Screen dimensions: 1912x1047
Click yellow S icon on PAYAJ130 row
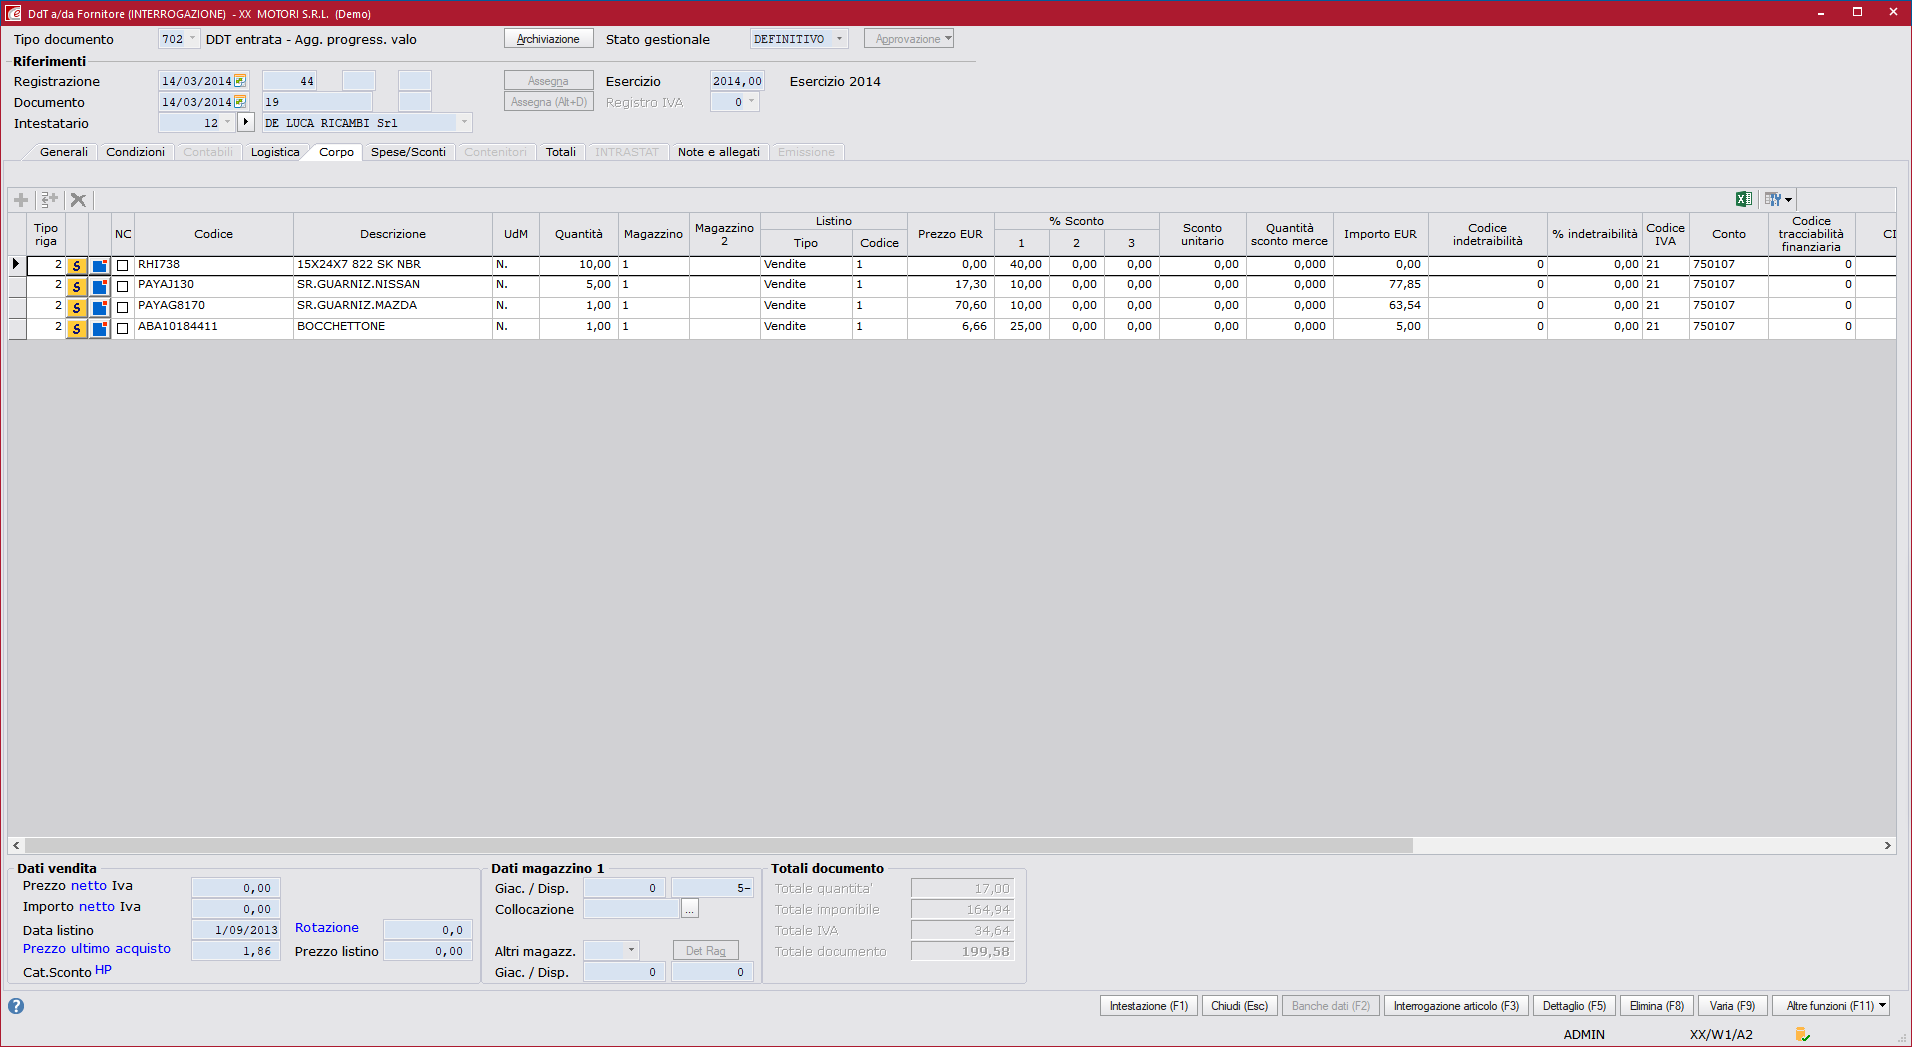(76, 286)
